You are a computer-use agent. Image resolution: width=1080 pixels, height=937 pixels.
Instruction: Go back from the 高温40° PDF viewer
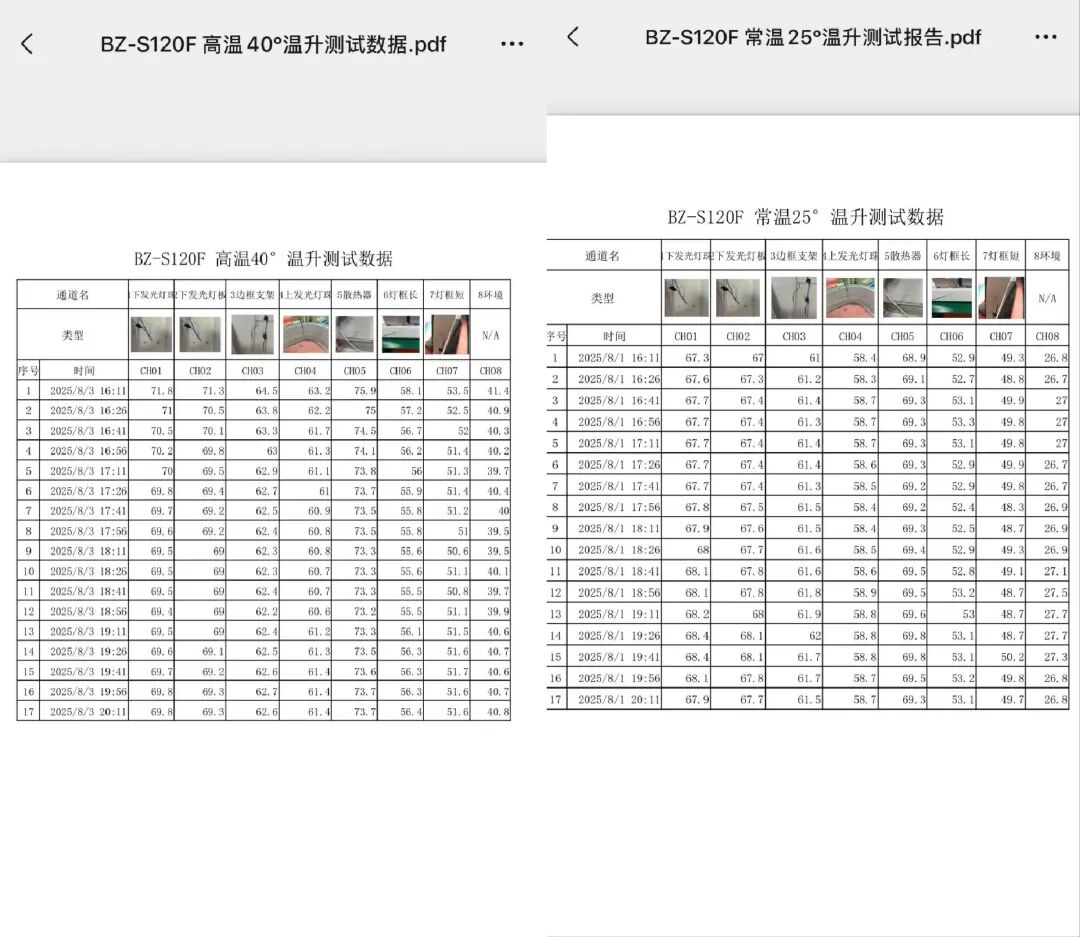coord(27,44)
